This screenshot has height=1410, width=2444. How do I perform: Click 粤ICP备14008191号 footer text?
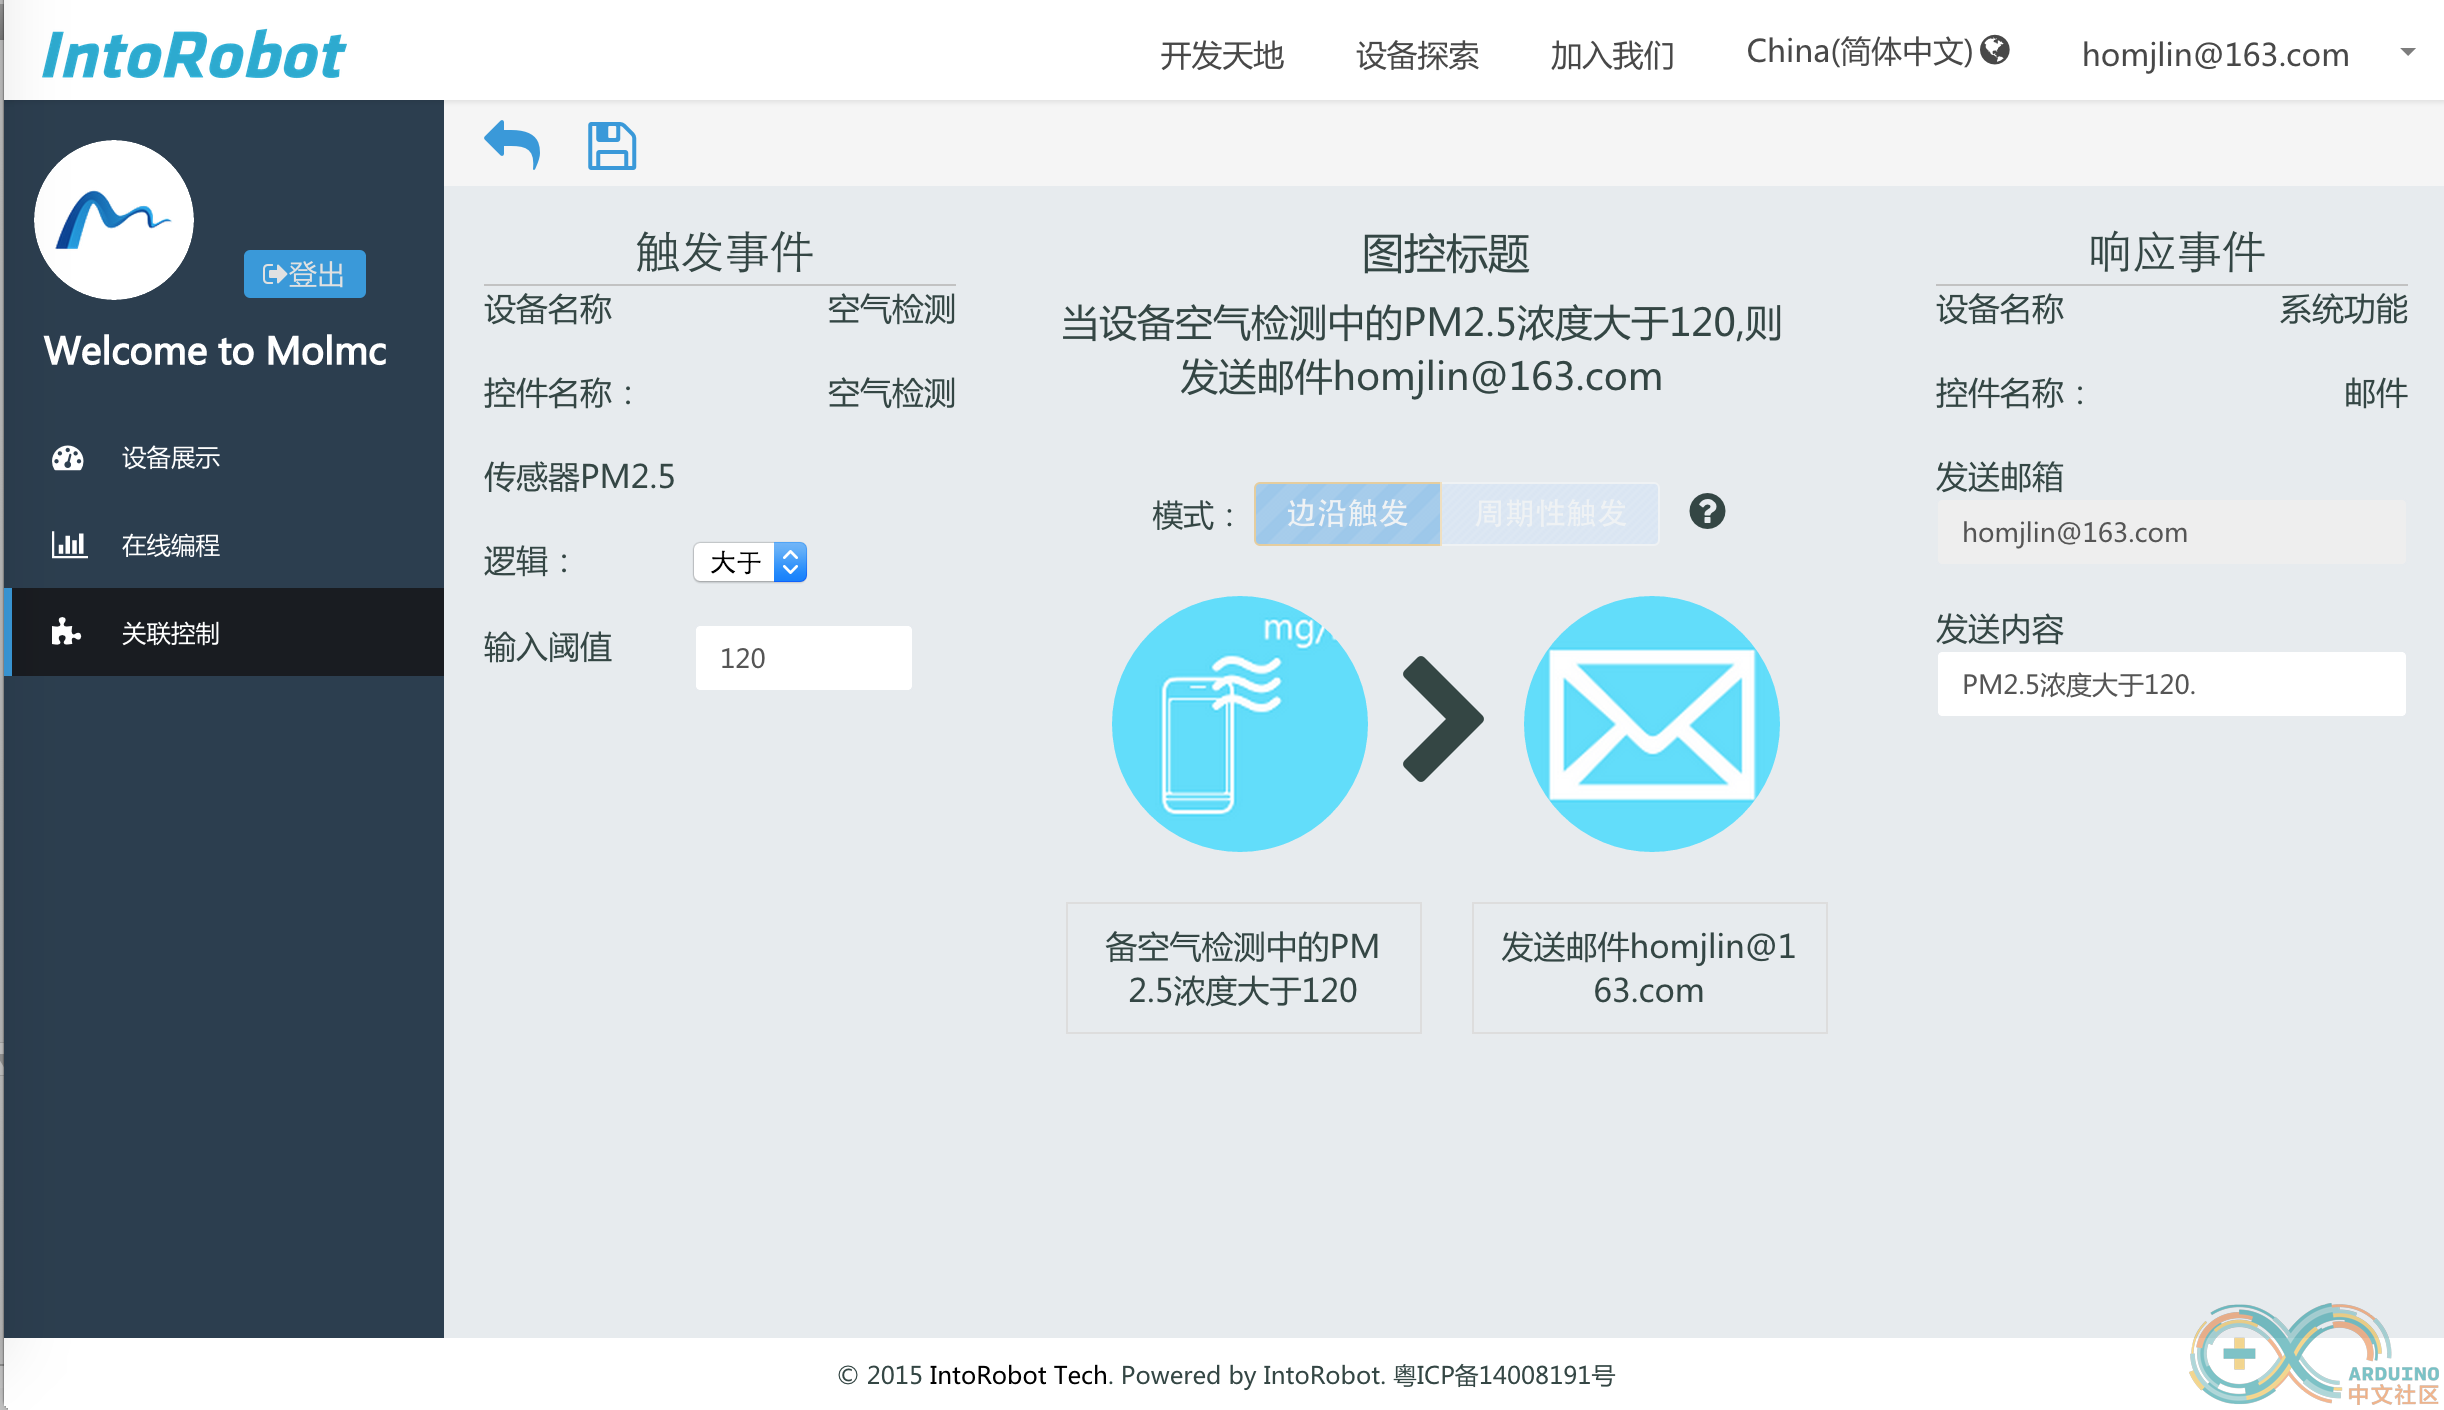(1504, 1375)
